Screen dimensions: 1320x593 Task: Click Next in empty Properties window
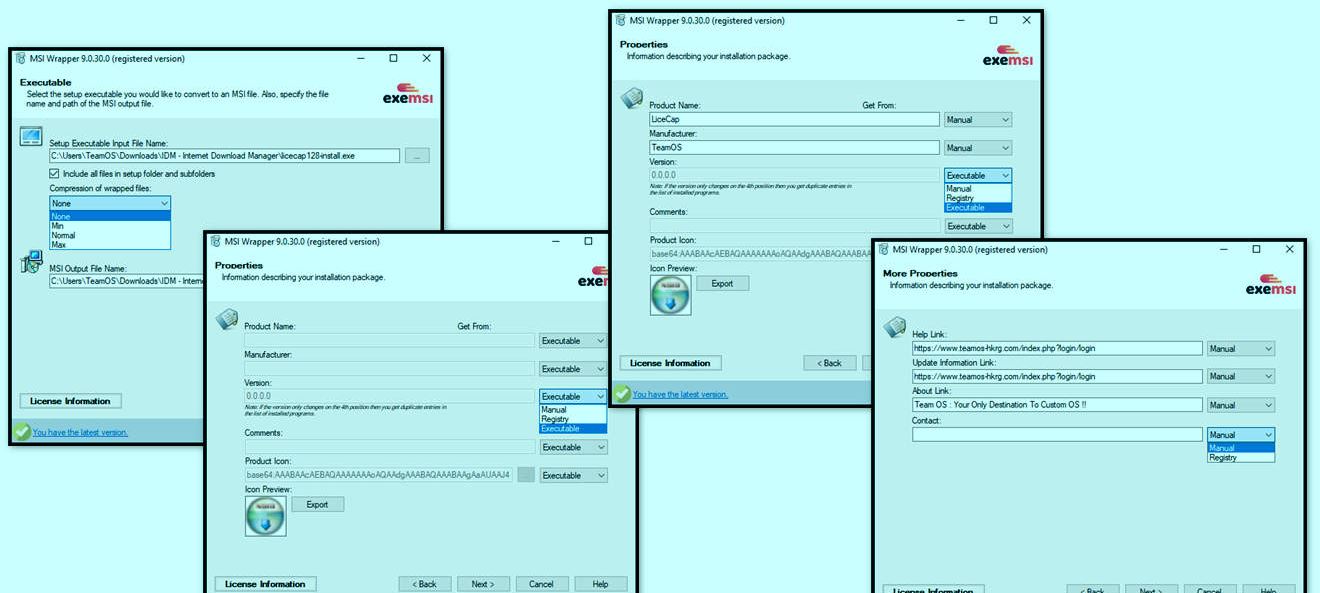tap(483, 584)
